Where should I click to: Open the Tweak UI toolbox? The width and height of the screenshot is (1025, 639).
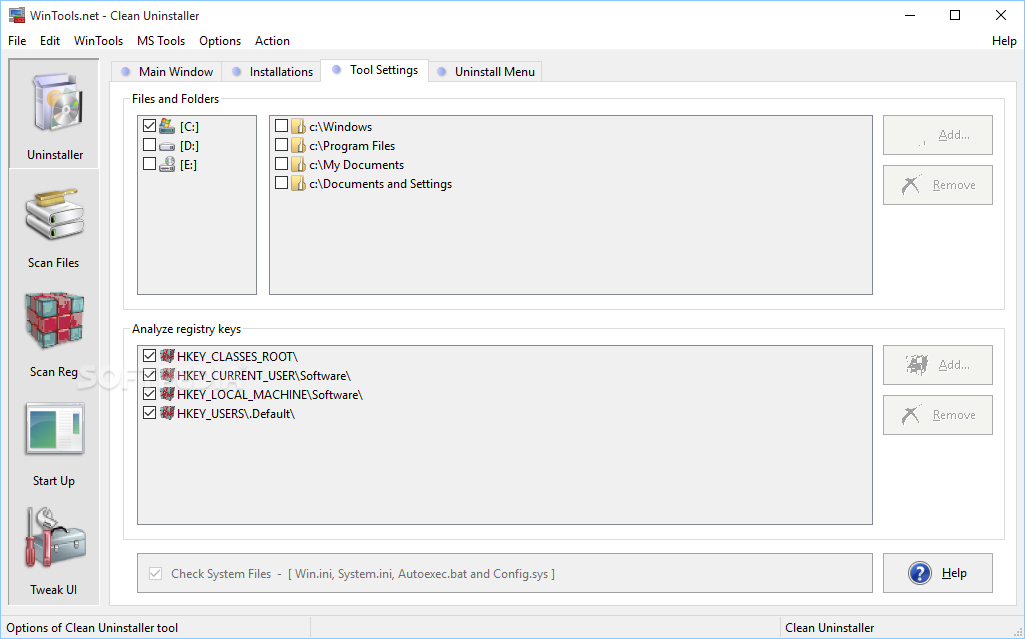tap(54, 553)
